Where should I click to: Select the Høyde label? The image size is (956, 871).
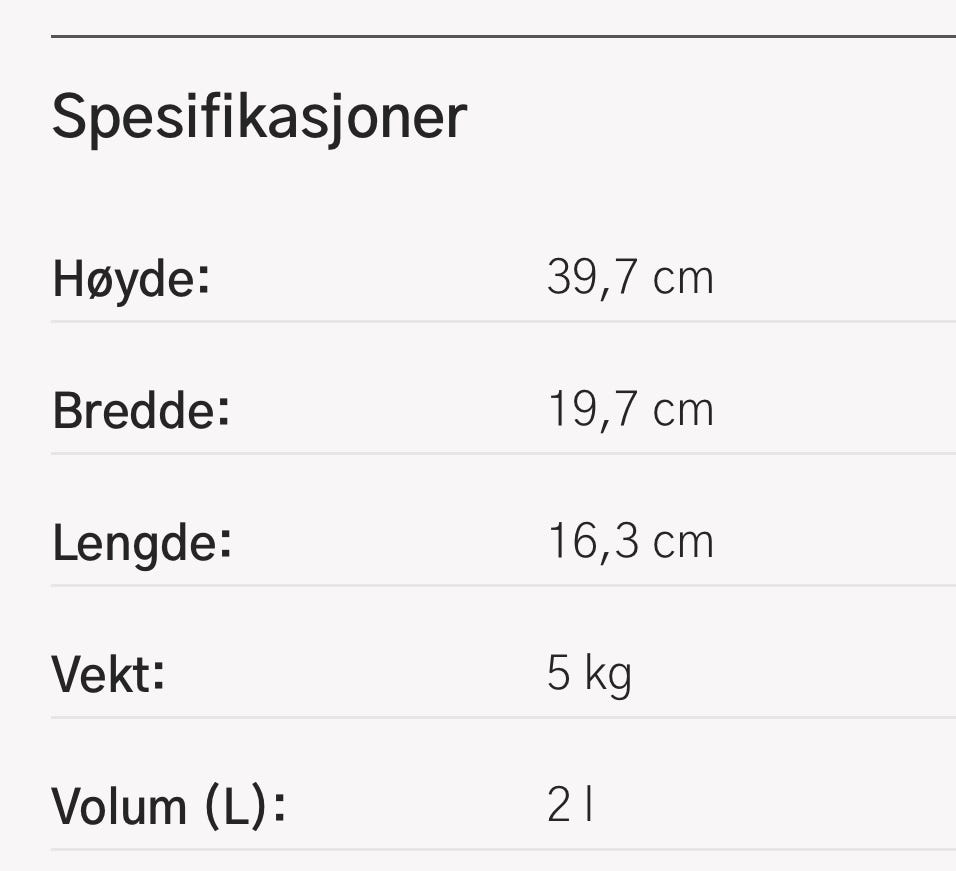click(x=131, y=279)
